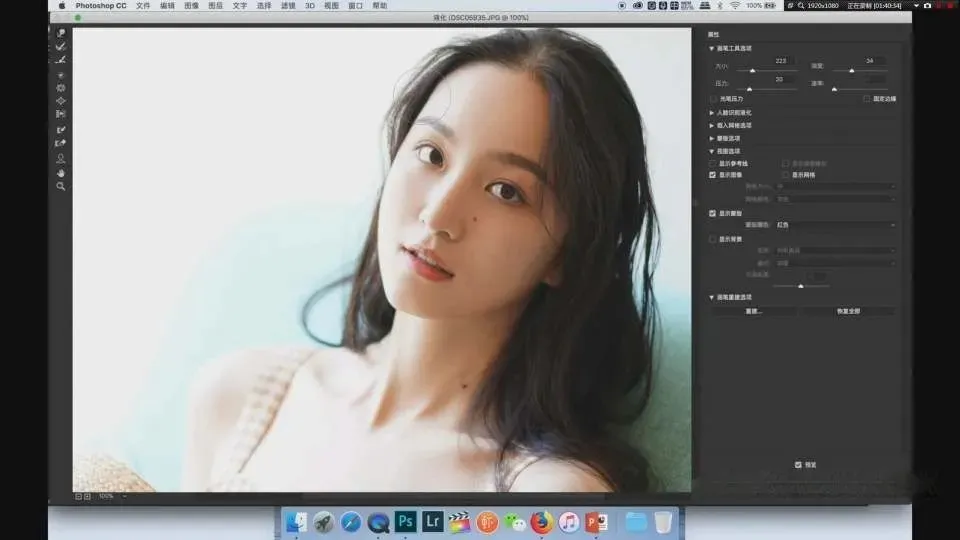Click the brush 大小 slider handle
The width and height of the screenshot is (960, 540).
click(752, 71)
